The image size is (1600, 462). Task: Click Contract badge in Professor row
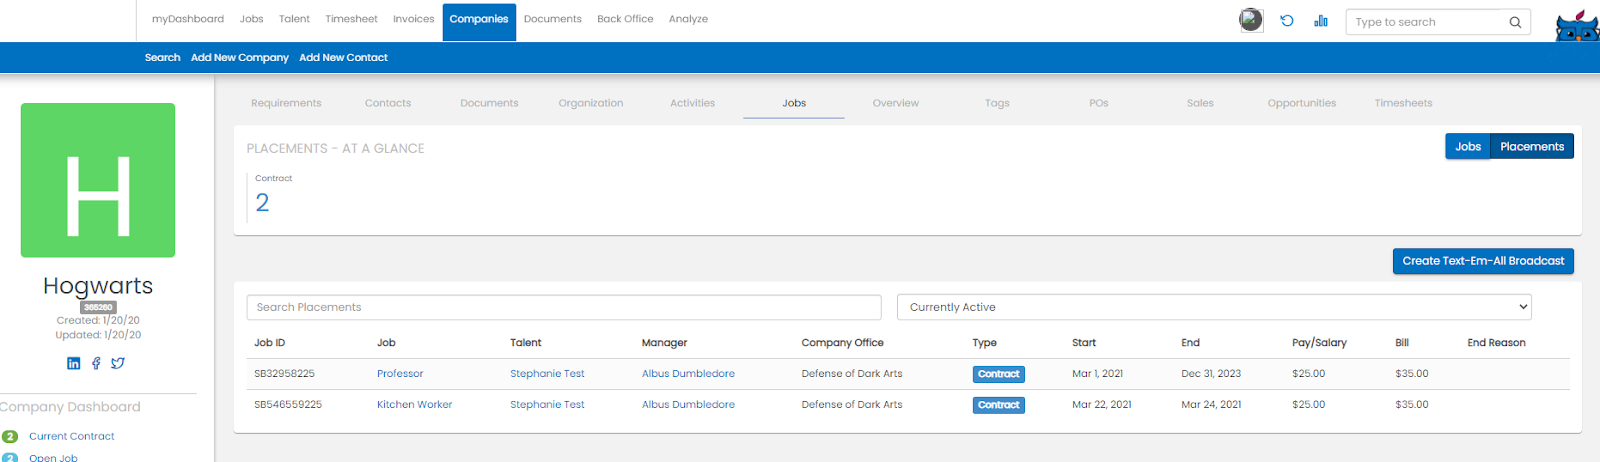click(x=999, y=374)
